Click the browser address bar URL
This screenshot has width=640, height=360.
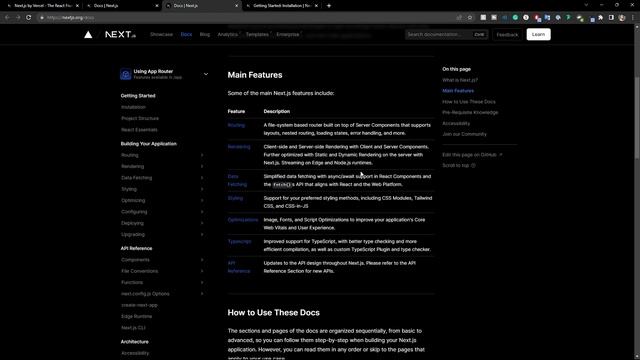(70, 18)
